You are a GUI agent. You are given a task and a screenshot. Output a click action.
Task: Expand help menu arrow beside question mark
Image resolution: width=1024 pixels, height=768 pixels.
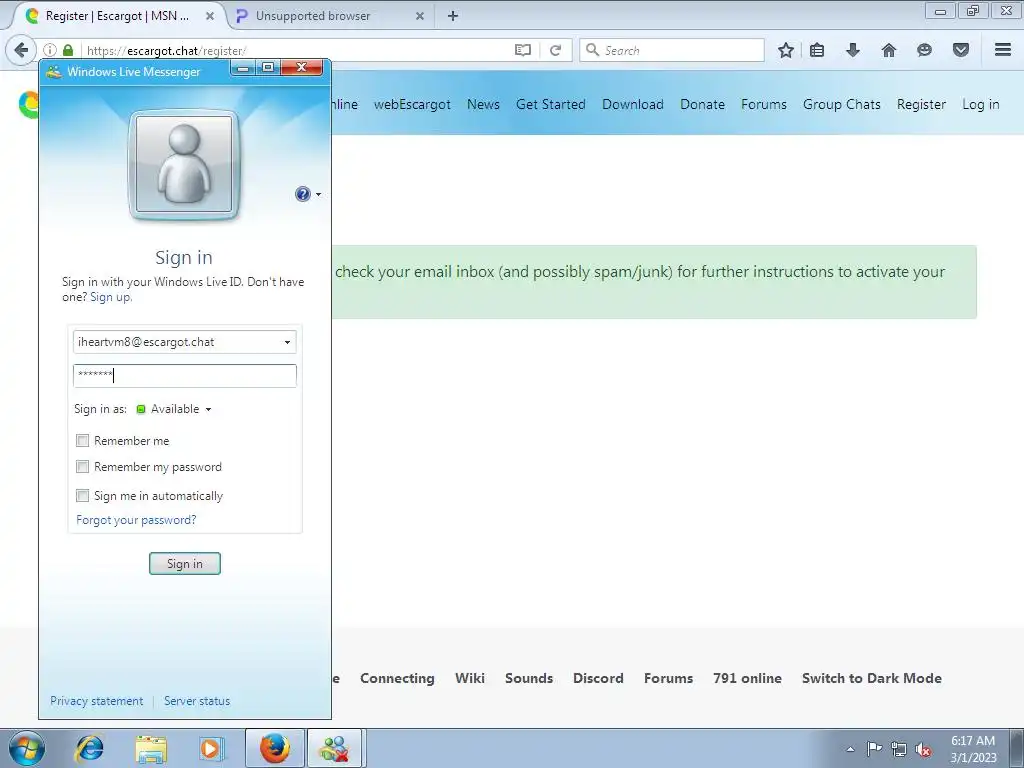click(318, 194)
